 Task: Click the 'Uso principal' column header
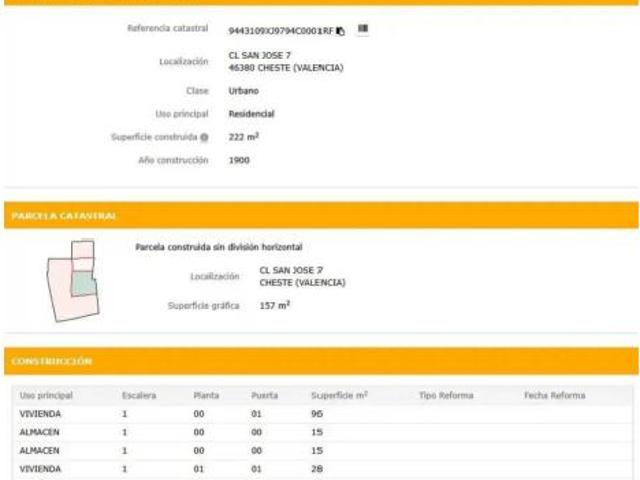46,395
